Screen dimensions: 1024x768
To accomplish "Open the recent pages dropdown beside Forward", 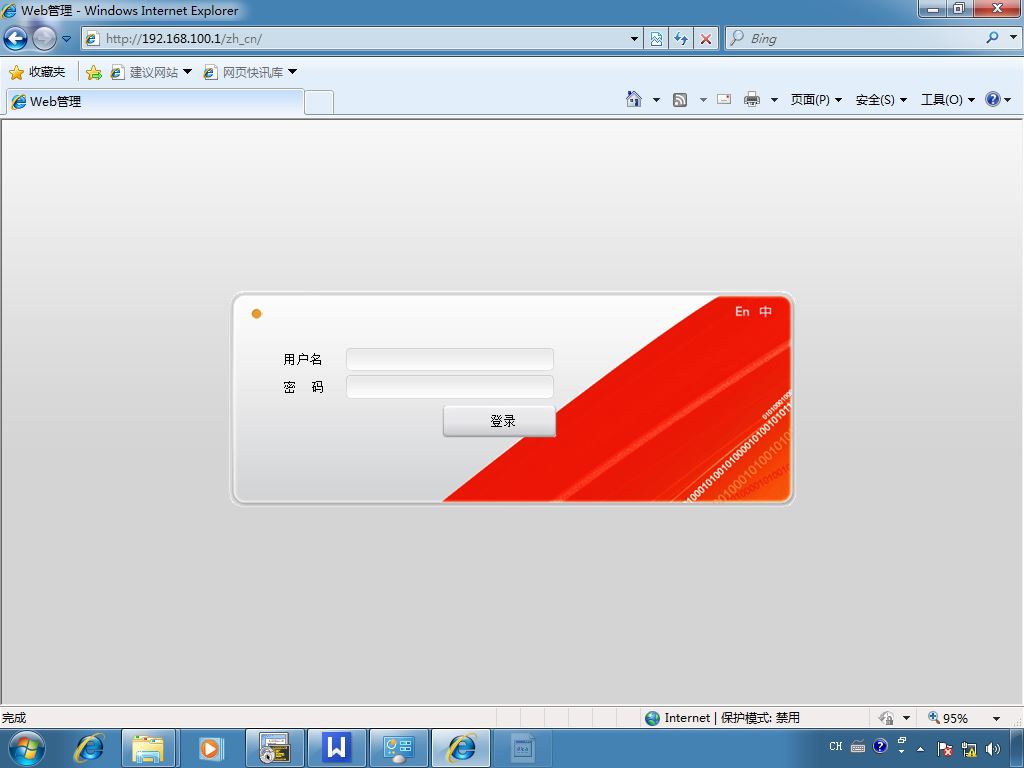I will pyautogui.click(x=67, y=39).
